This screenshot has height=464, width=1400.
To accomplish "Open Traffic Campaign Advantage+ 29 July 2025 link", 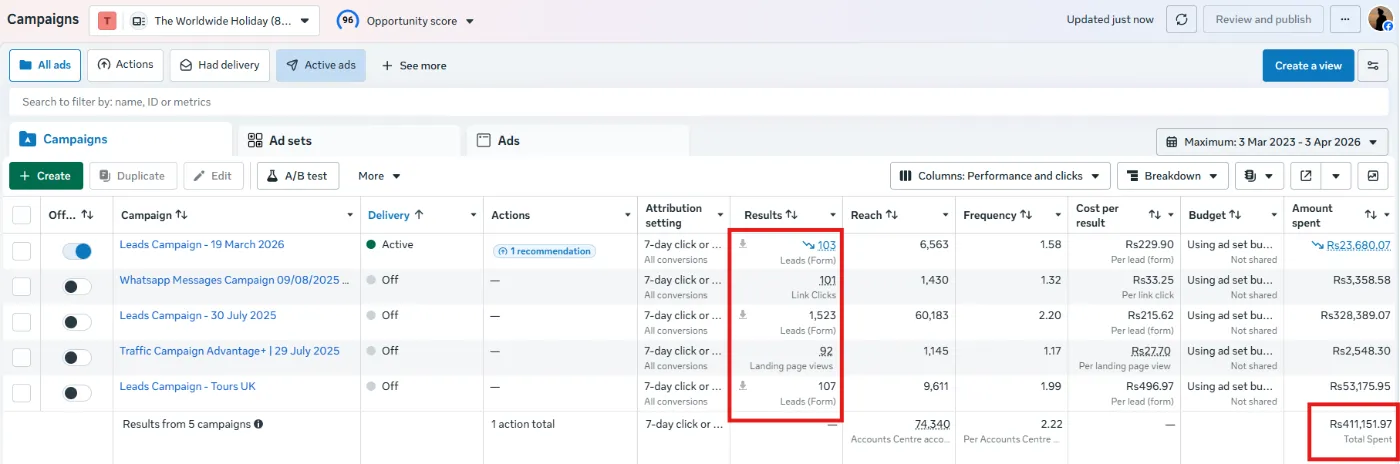I will pos(230,351).
